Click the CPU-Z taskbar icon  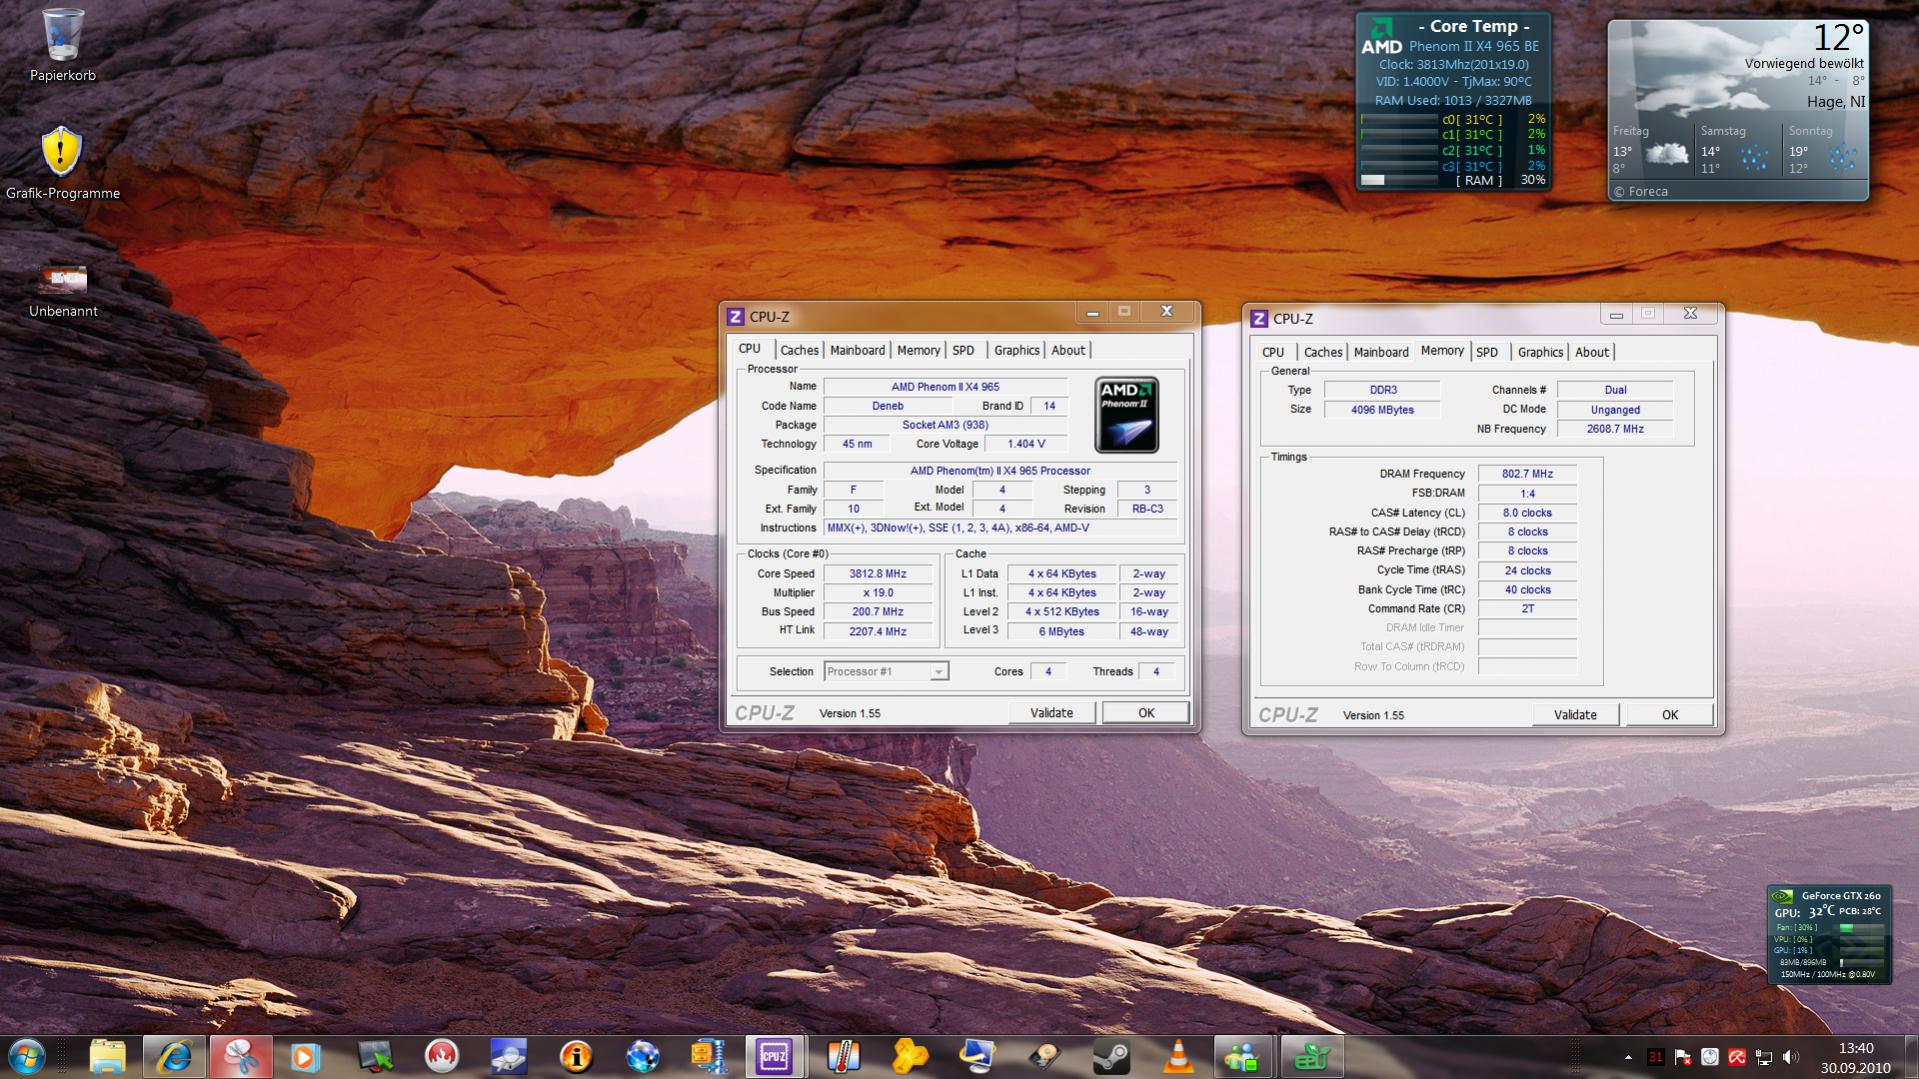pos(774,1056)
